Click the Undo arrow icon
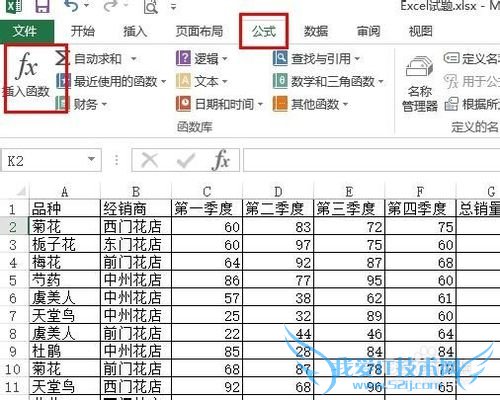Image resolution: width=500 pixels, height=400 pixels. (x=72, y=6)
